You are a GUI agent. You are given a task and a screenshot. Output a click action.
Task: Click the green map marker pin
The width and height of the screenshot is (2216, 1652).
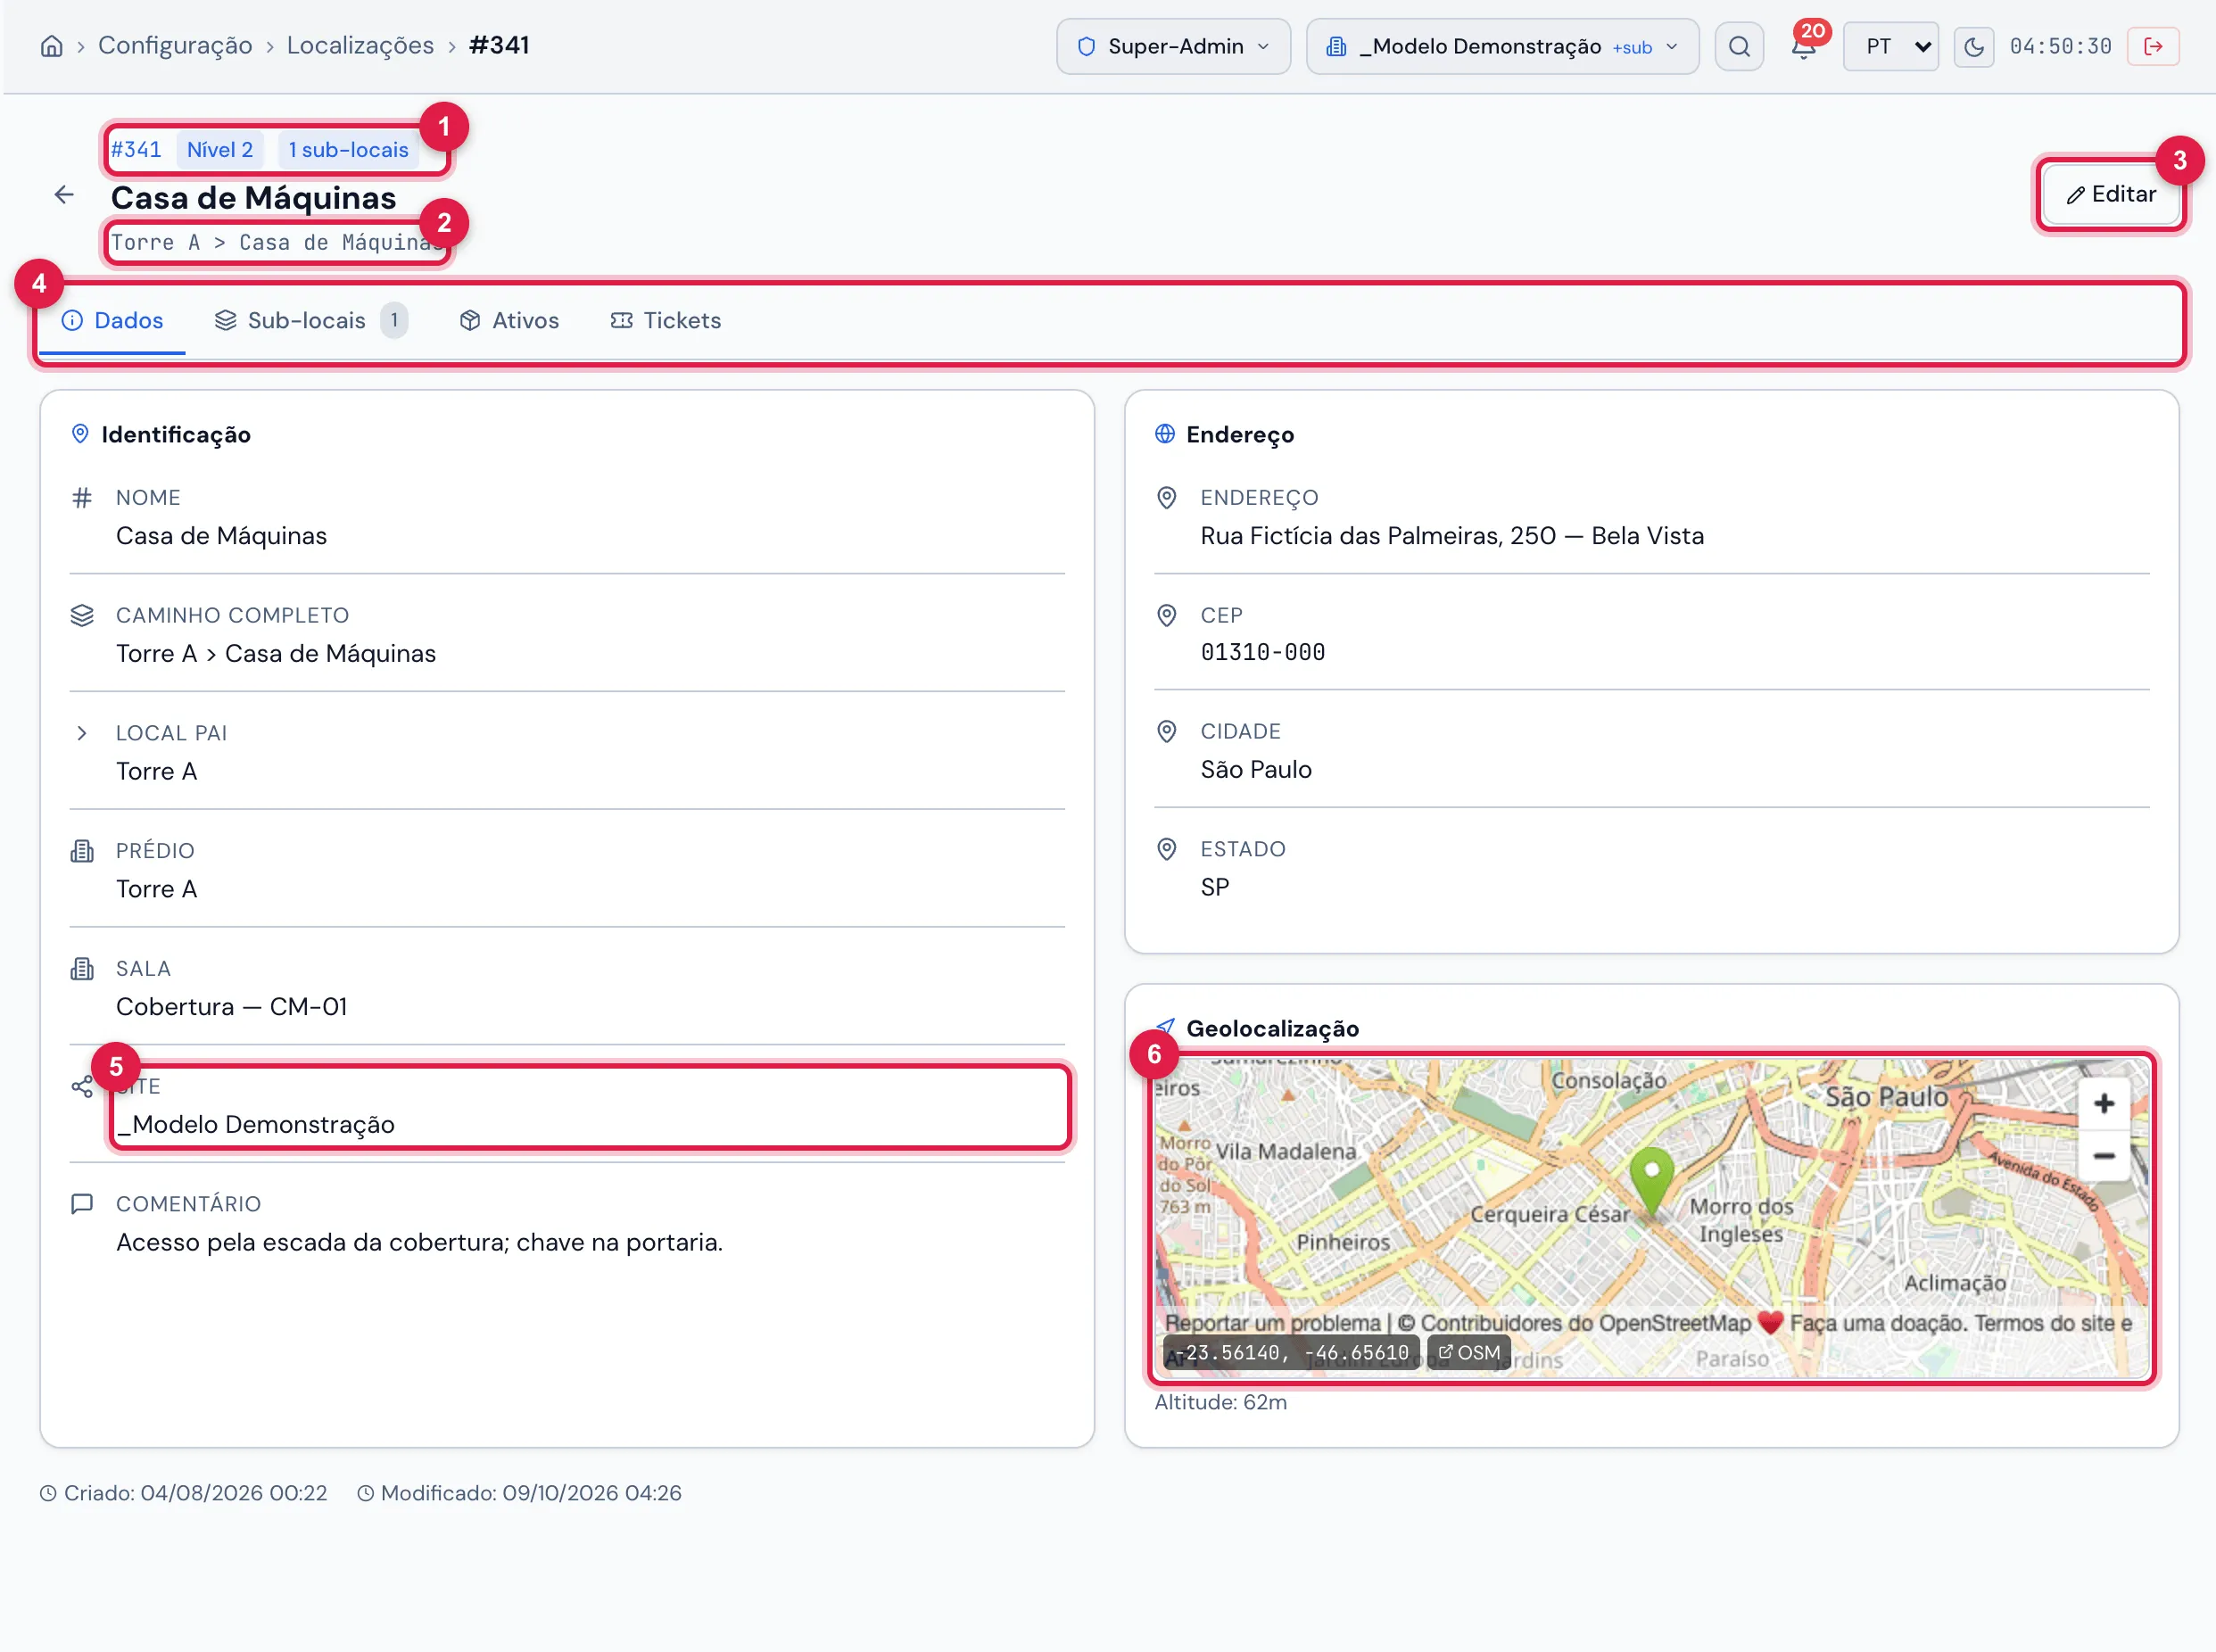pos(1651,1181)
